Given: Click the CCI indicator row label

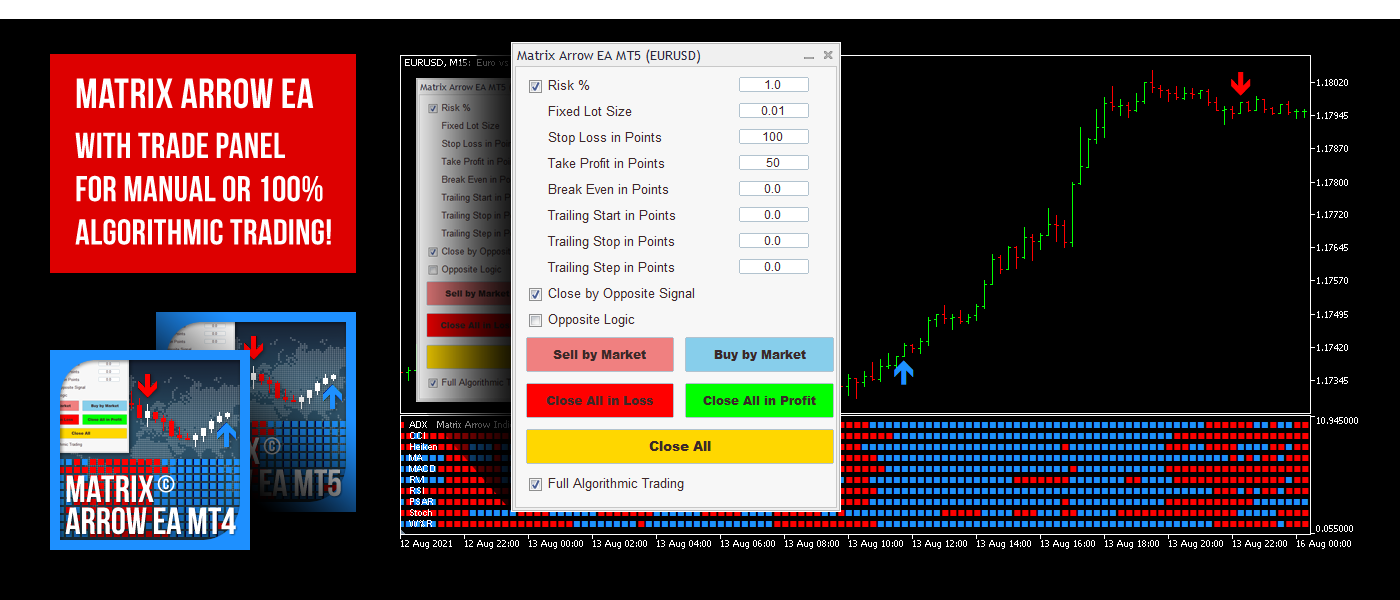Looking at the screenshot, I should (x=417, y=436).
